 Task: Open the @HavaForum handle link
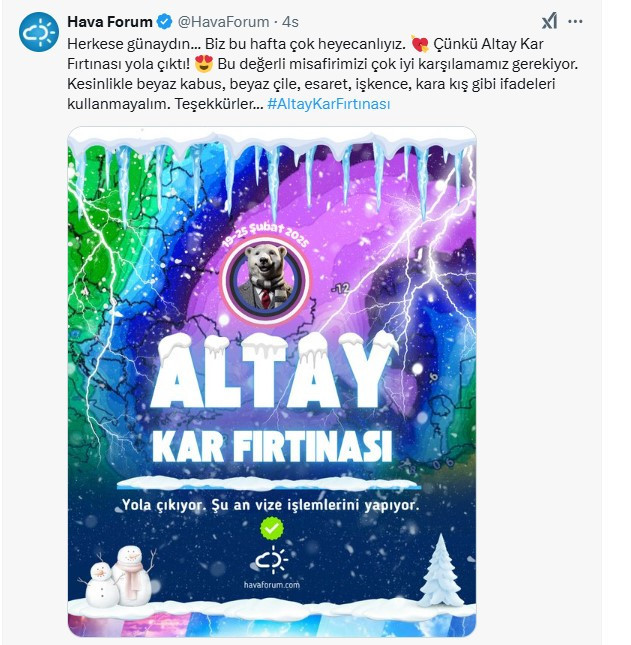(223, 22)
